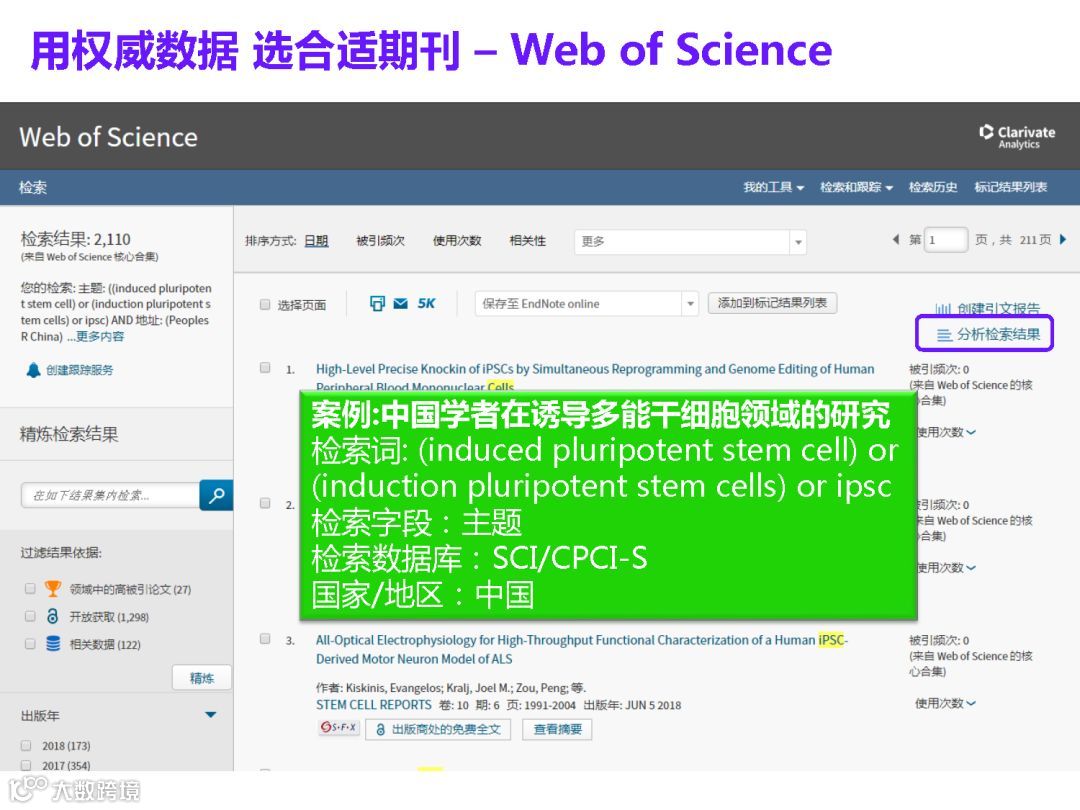1080x810 pixels.
Task: Open STEM CELL REPORTS journal link
Action: (x=373, y=705)
